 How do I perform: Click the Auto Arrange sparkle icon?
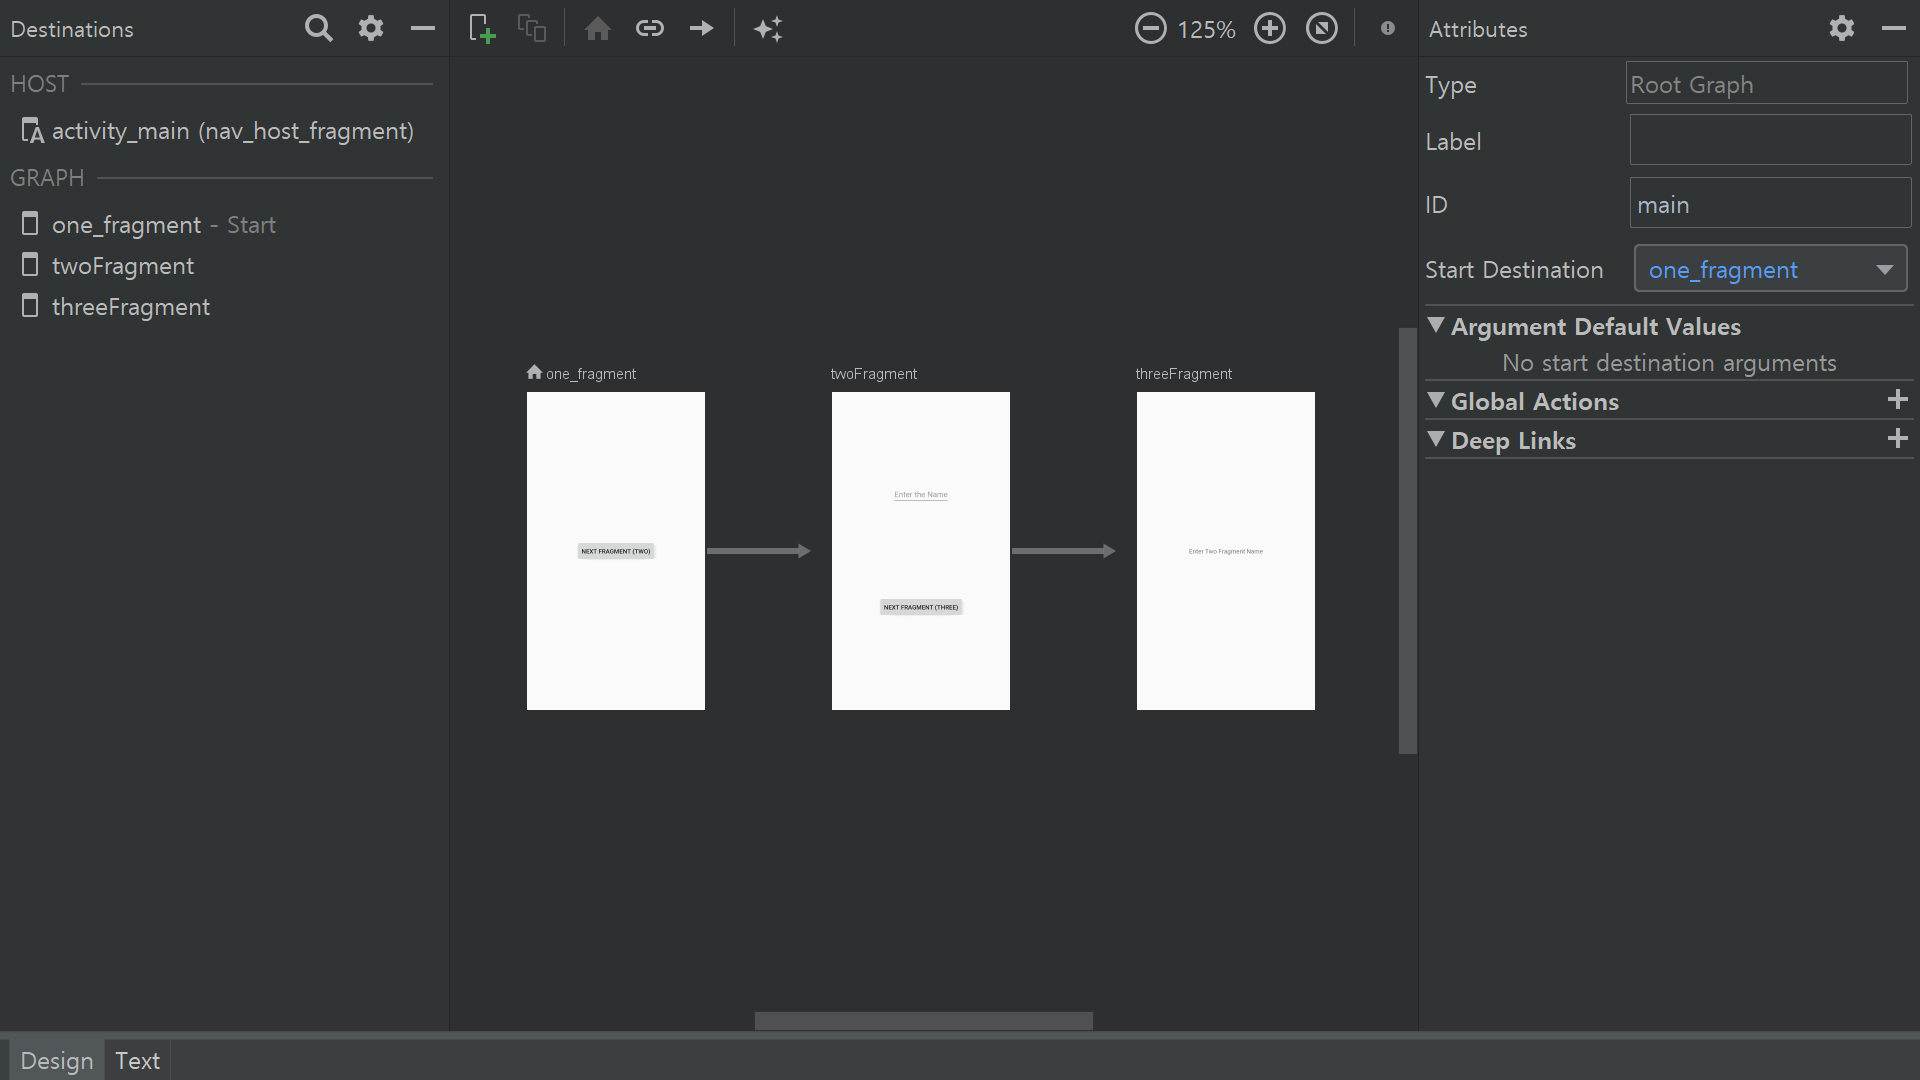coord(768,29)
